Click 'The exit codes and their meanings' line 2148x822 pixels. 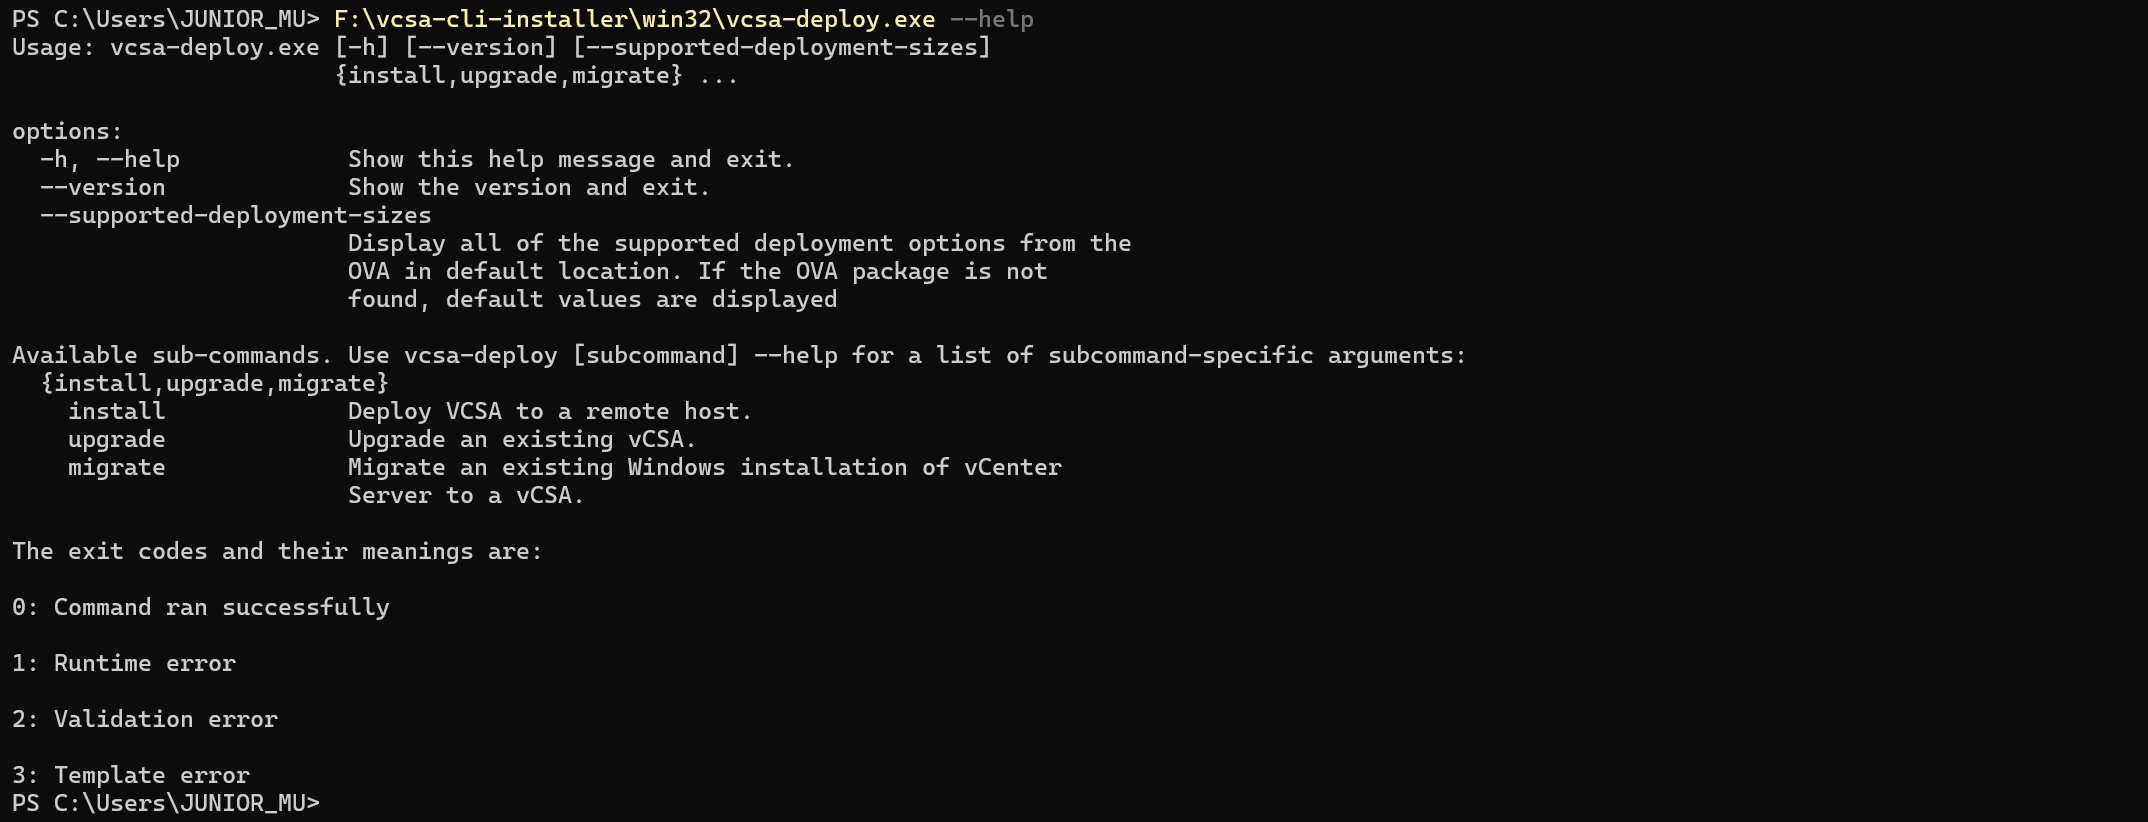pyautogui.click(x=277, y=551)
